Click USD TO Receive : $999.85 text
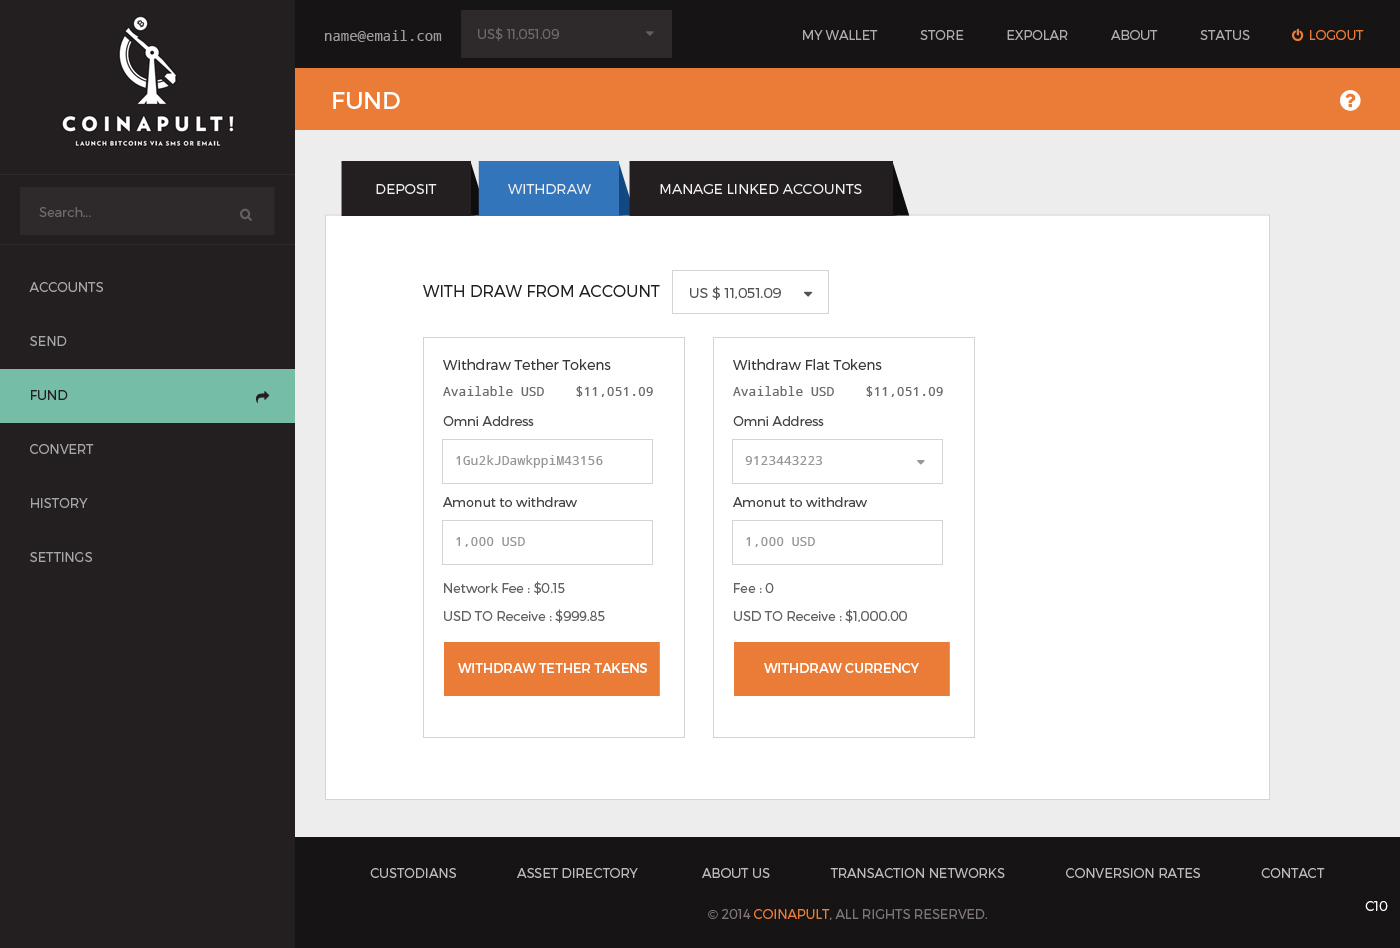Viewport: 1400px width, 948px height. [x=524, y=616]
